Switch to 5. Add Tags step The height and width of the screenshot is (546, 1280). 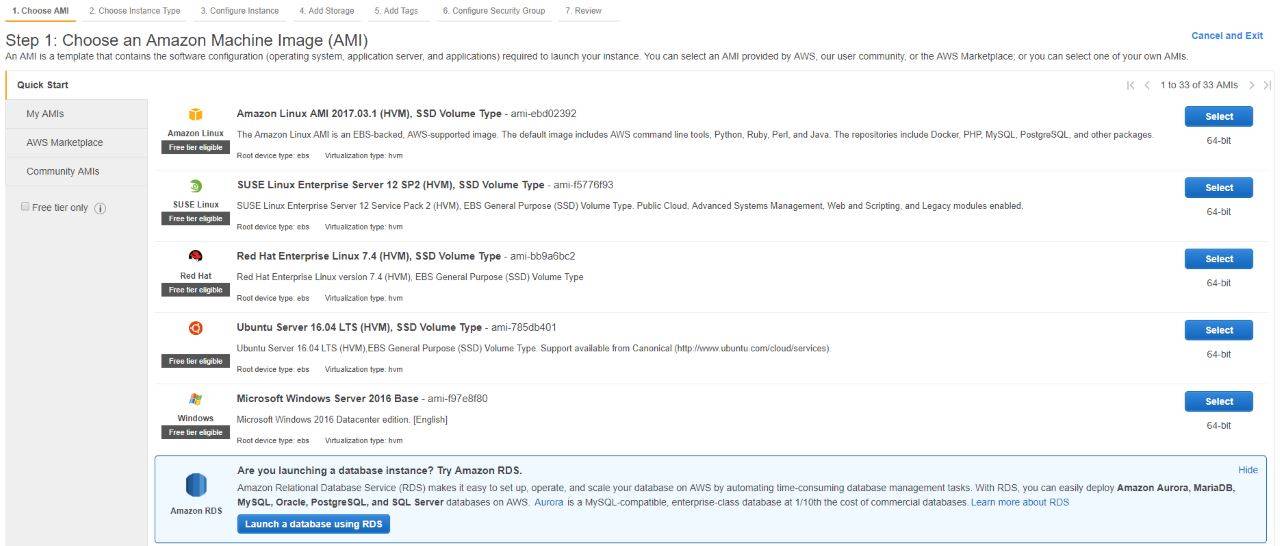(x=396, y=10)
